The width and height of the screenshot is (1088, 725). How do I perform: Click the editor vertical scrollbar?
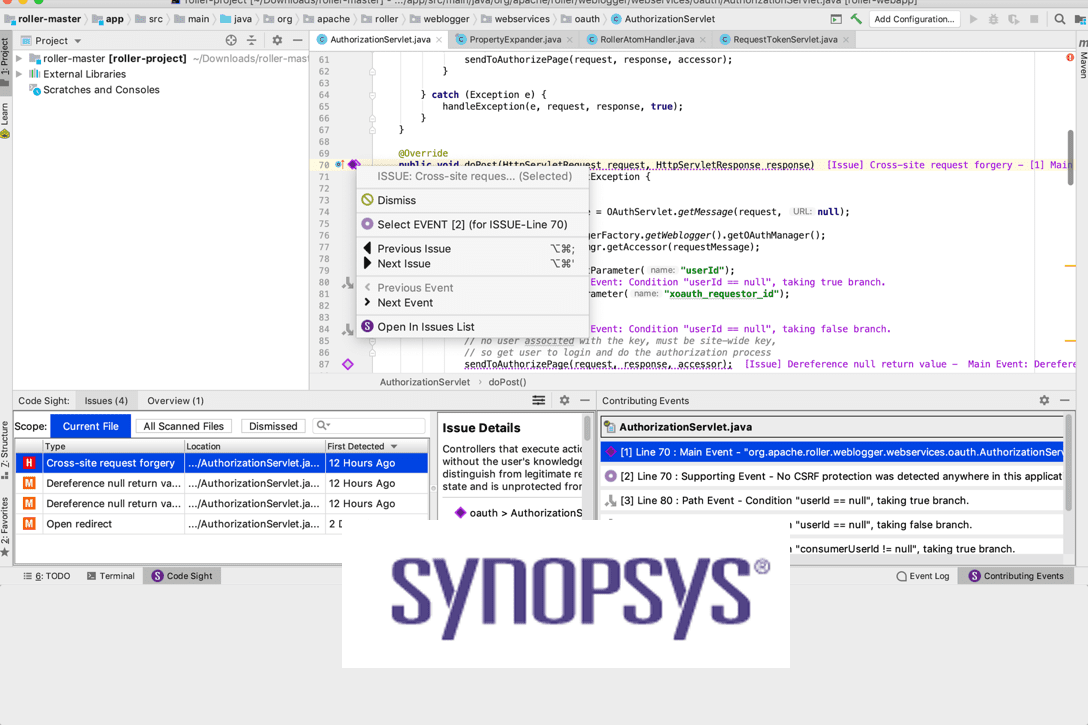pyautogui.click(x=1071, y=156)
